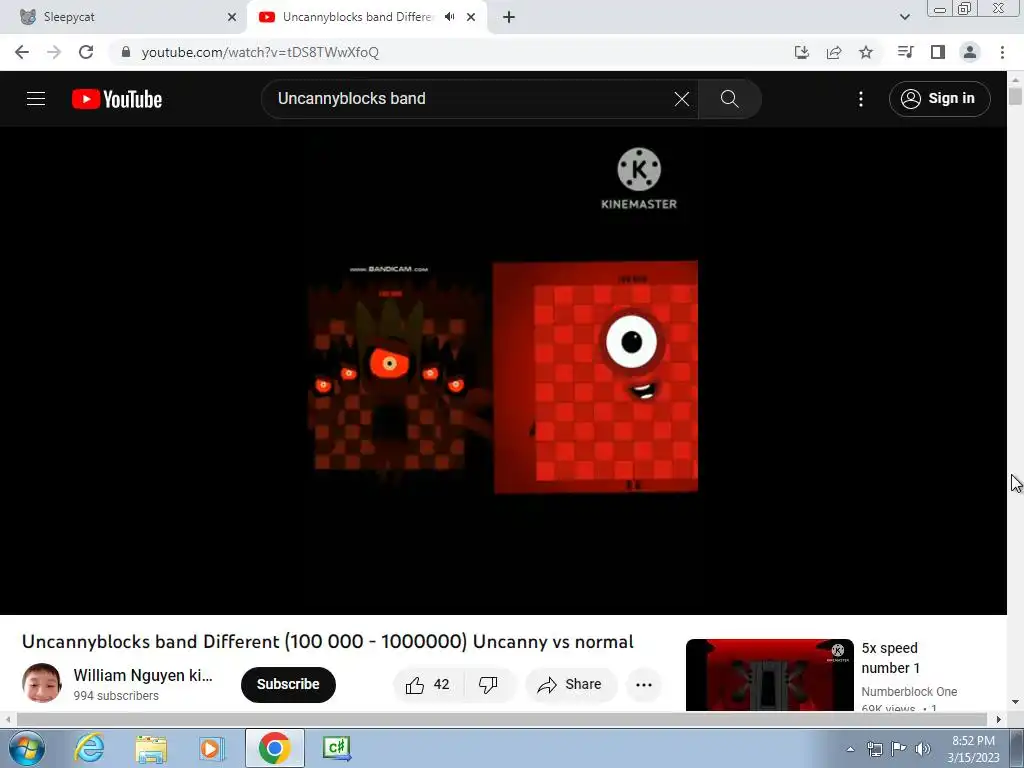Image resolution: width=1024 pixels, height=768 pixels.
Task: Open Action Center flag icon
Action: (899, 749)
